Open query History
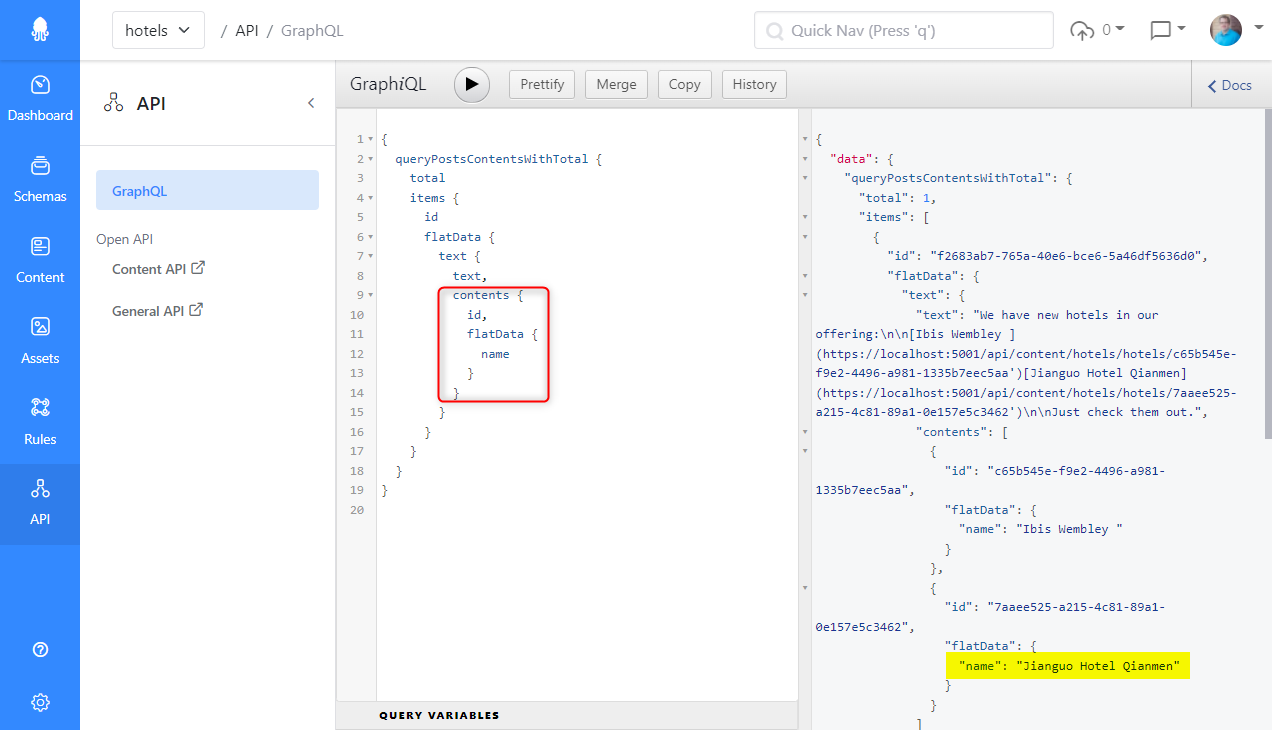 pos(754,85)
